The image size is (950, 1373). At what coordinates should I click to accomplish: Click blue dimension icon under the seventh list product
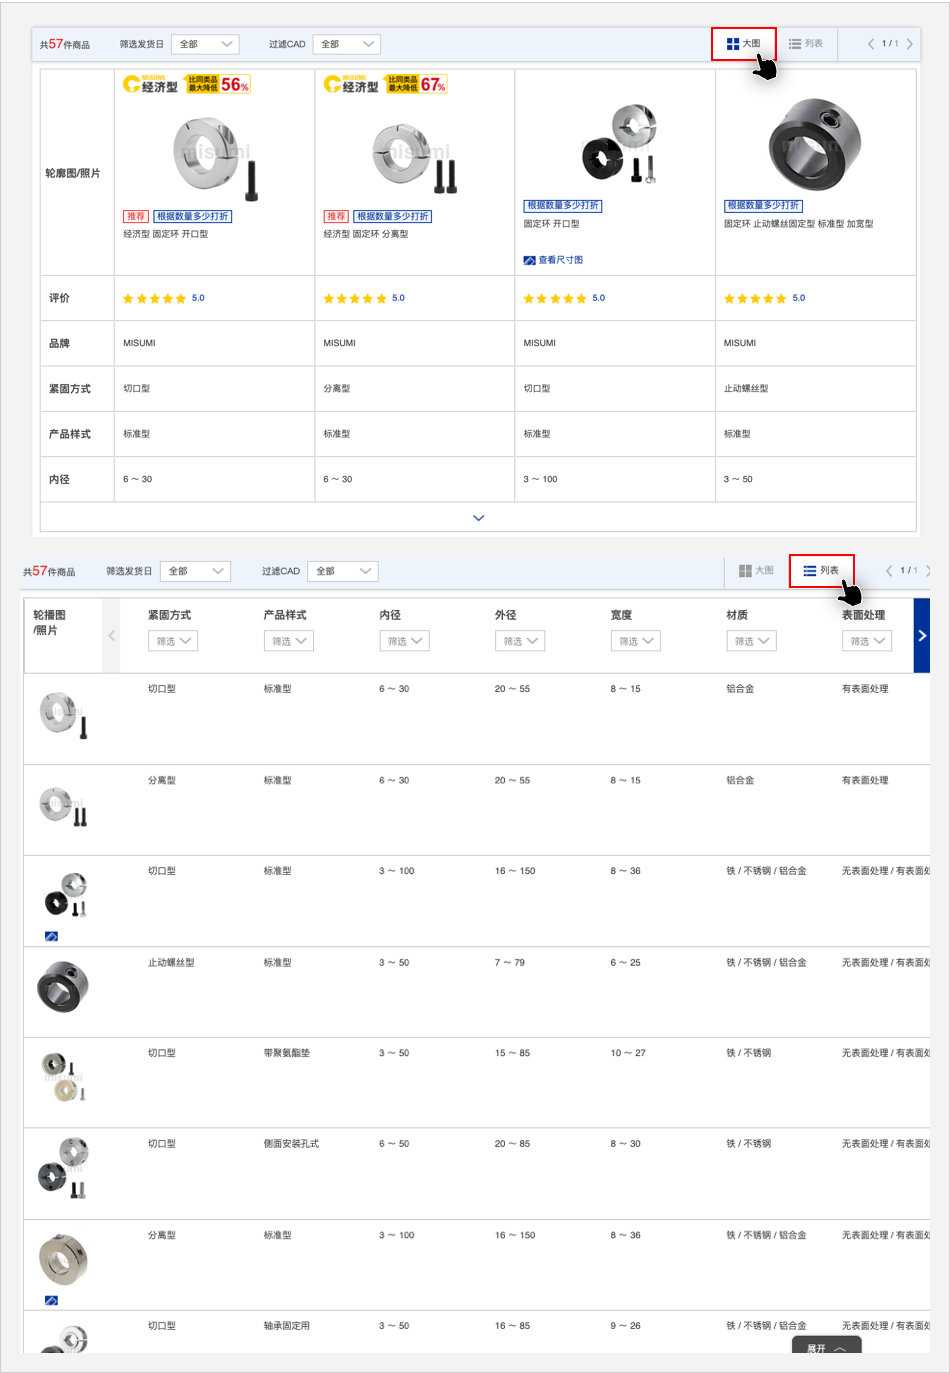pos(51,1301)
